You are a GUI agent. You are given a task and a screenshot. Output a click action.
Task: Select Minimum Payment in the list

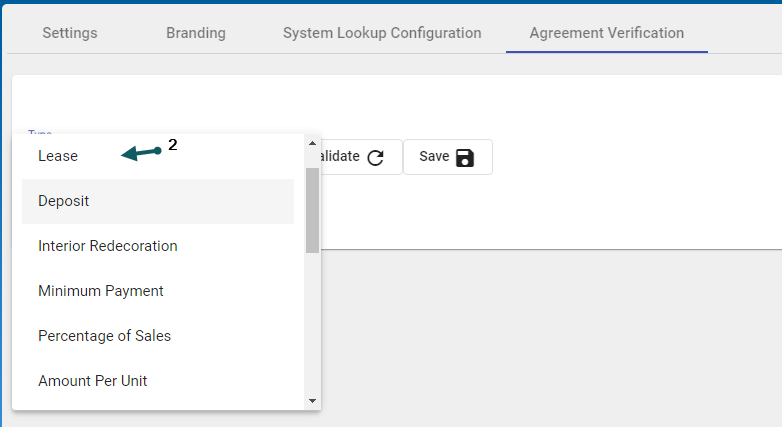[x=101, y=291]
